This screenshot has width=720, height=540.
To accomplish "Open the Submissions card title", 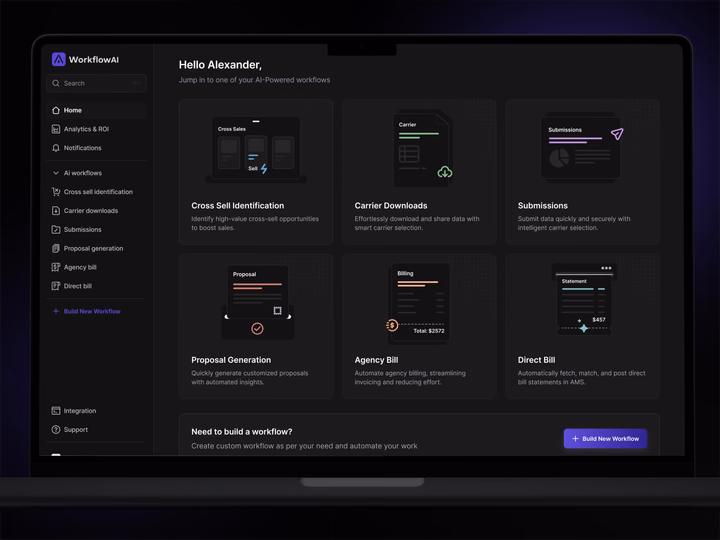I will pyautogui.click(x=543, y=206).
